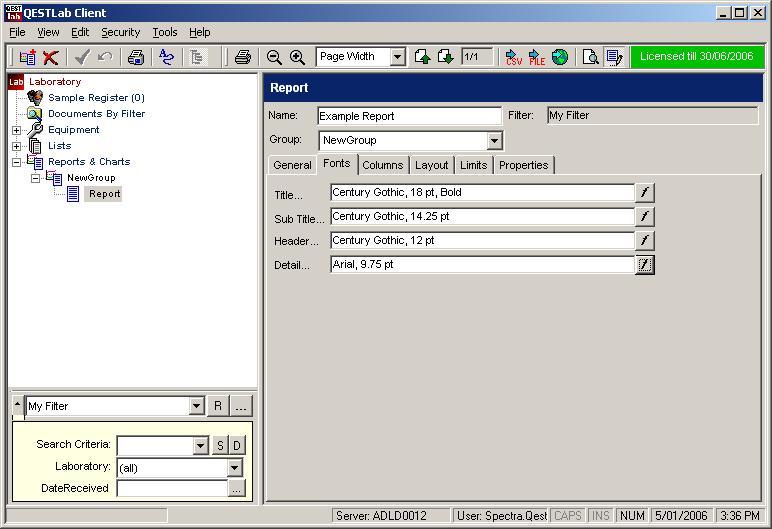
Task: Open the Page Width zoom dropdown
Action: pyautogui.click(x=397, y=58)
